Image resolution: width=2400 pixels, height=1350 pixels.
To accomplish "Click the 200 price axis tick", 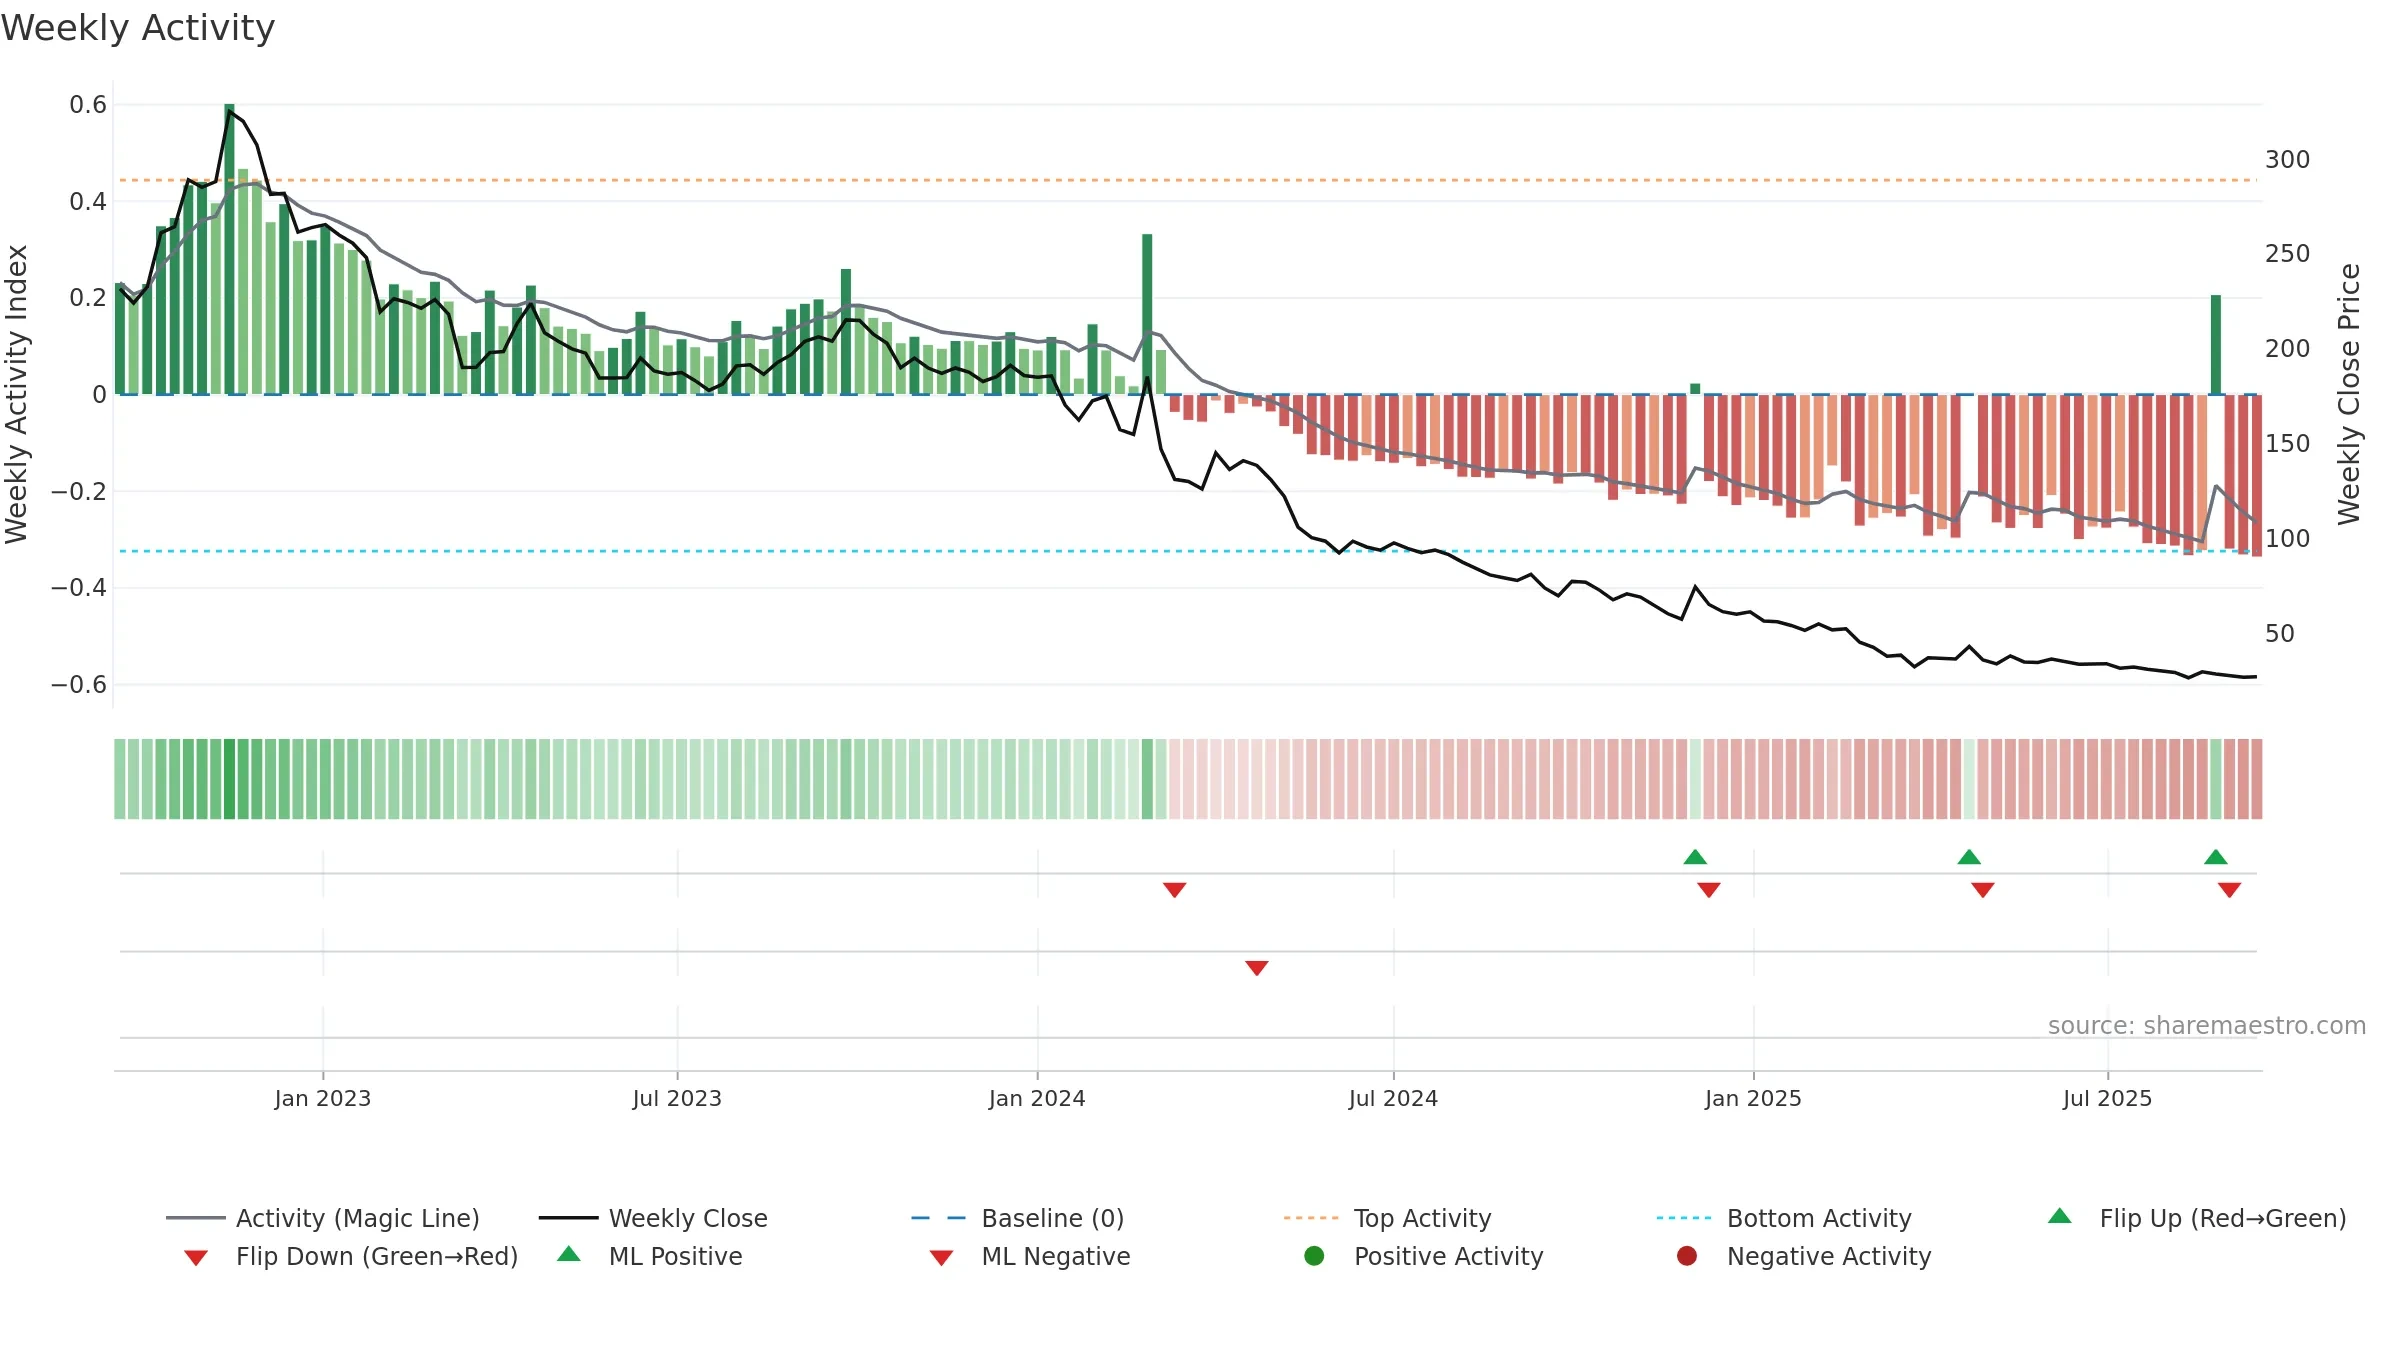I will pos(2287,348).
